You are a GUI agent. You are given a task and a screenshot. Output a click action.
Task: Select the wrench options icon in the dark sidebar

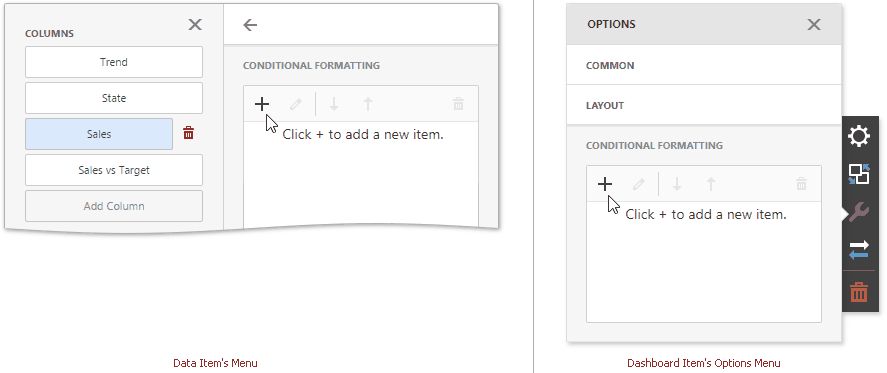click(x=859, y=212)
